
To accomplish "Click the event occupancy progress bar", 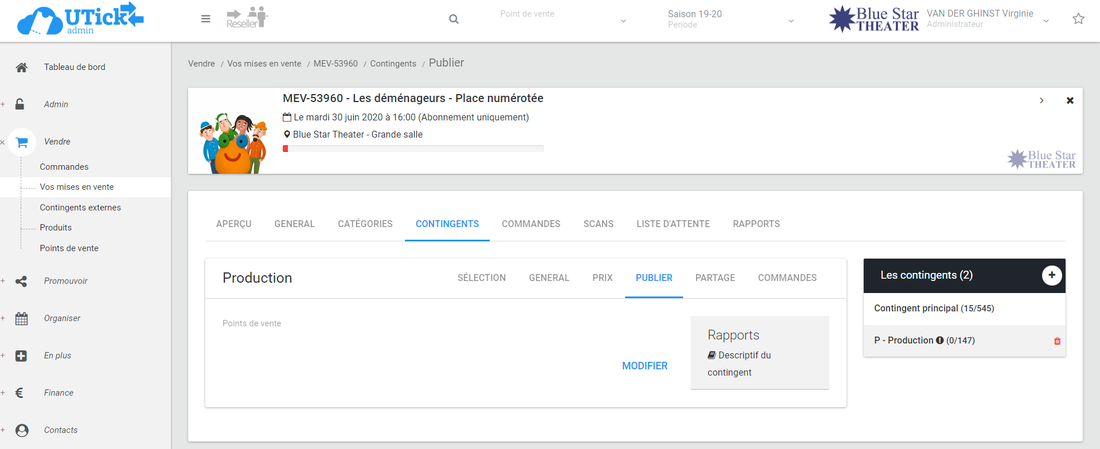I will coord(413,148).
